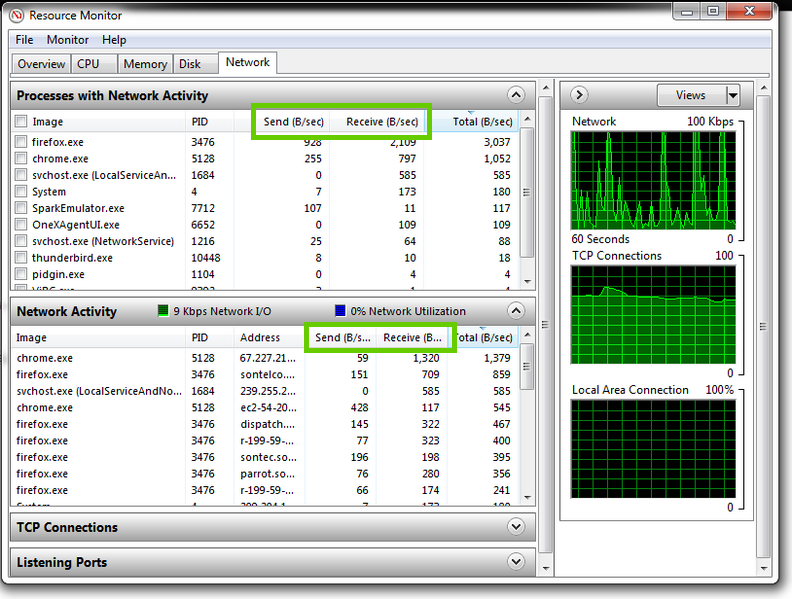Screen dimensions: 792x599
Task: Check the firefox.exe process checkbox
Action: [21, 141]
